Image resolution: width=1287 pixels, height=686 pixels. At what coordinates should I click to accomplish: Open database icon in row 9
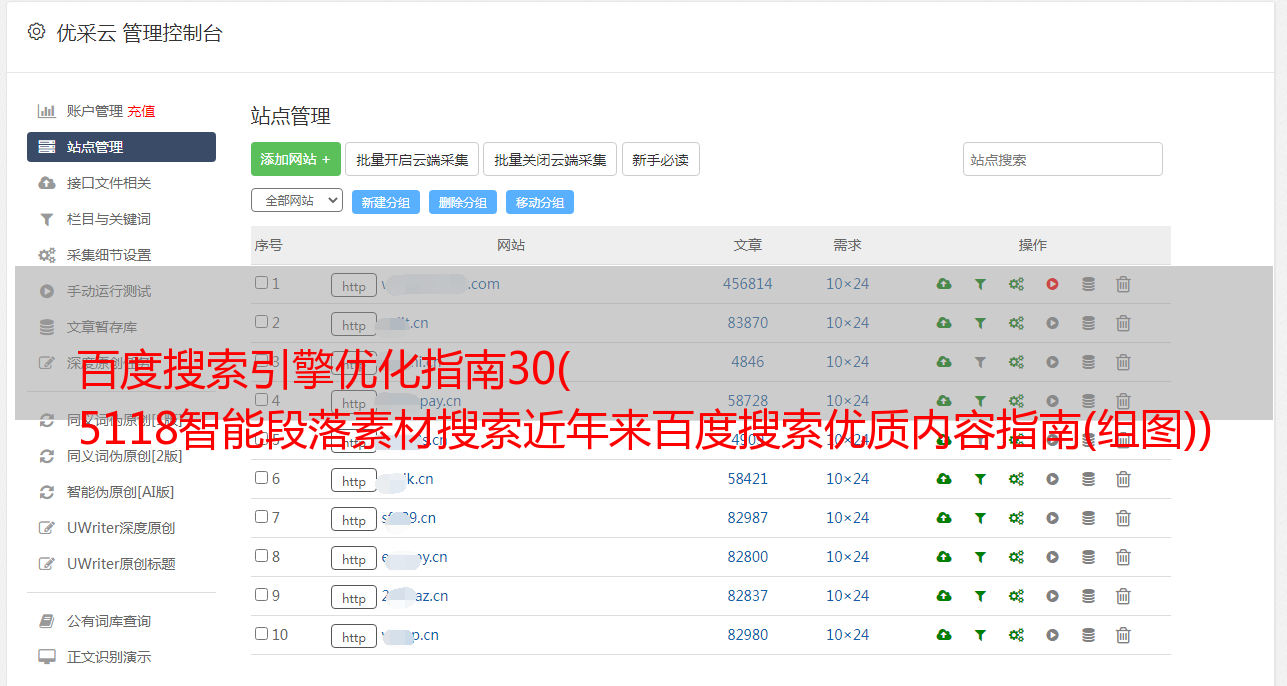coord(1088,596)
